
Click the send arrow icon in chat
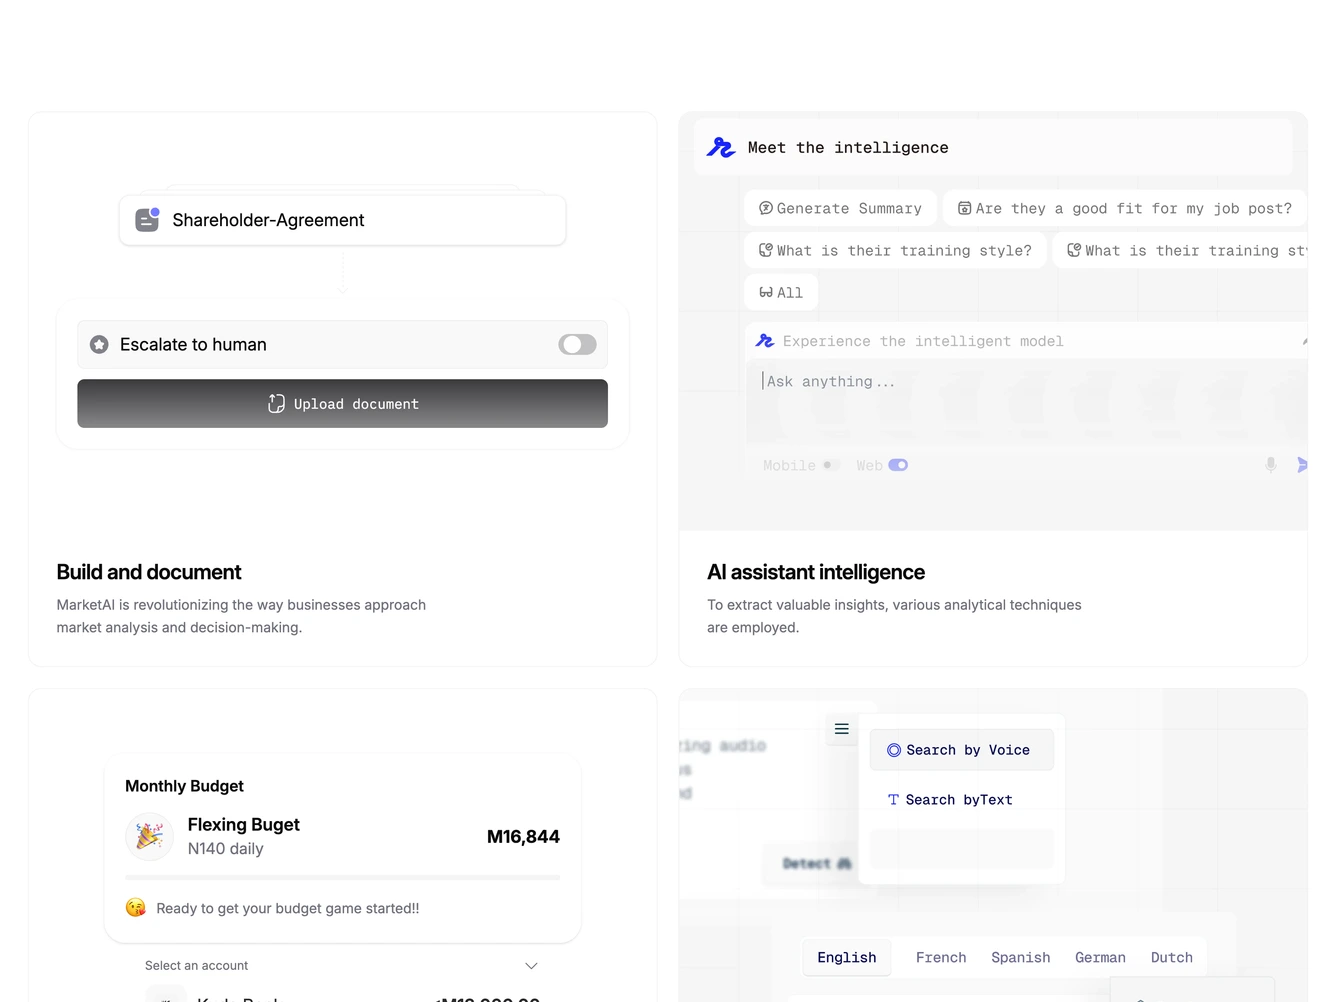coord(1302,465)
